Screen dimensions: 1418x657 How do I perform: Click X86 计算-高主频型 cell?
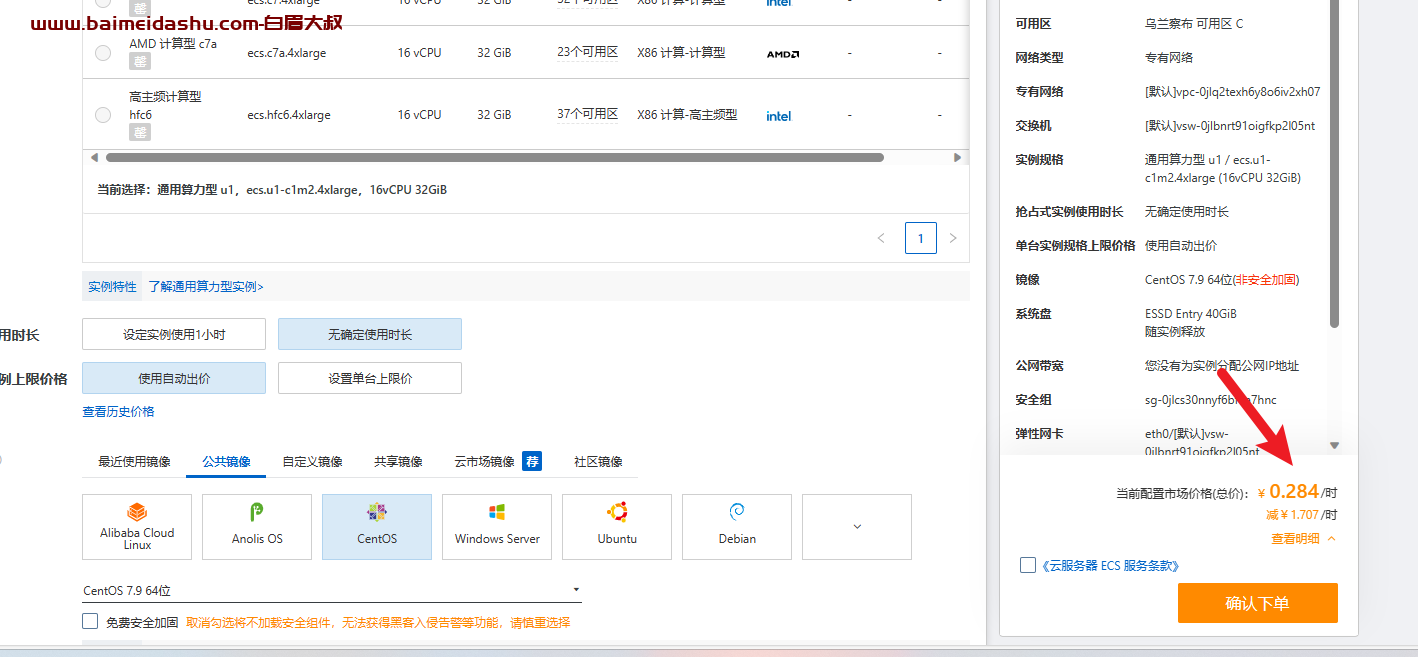click(687, 115)
